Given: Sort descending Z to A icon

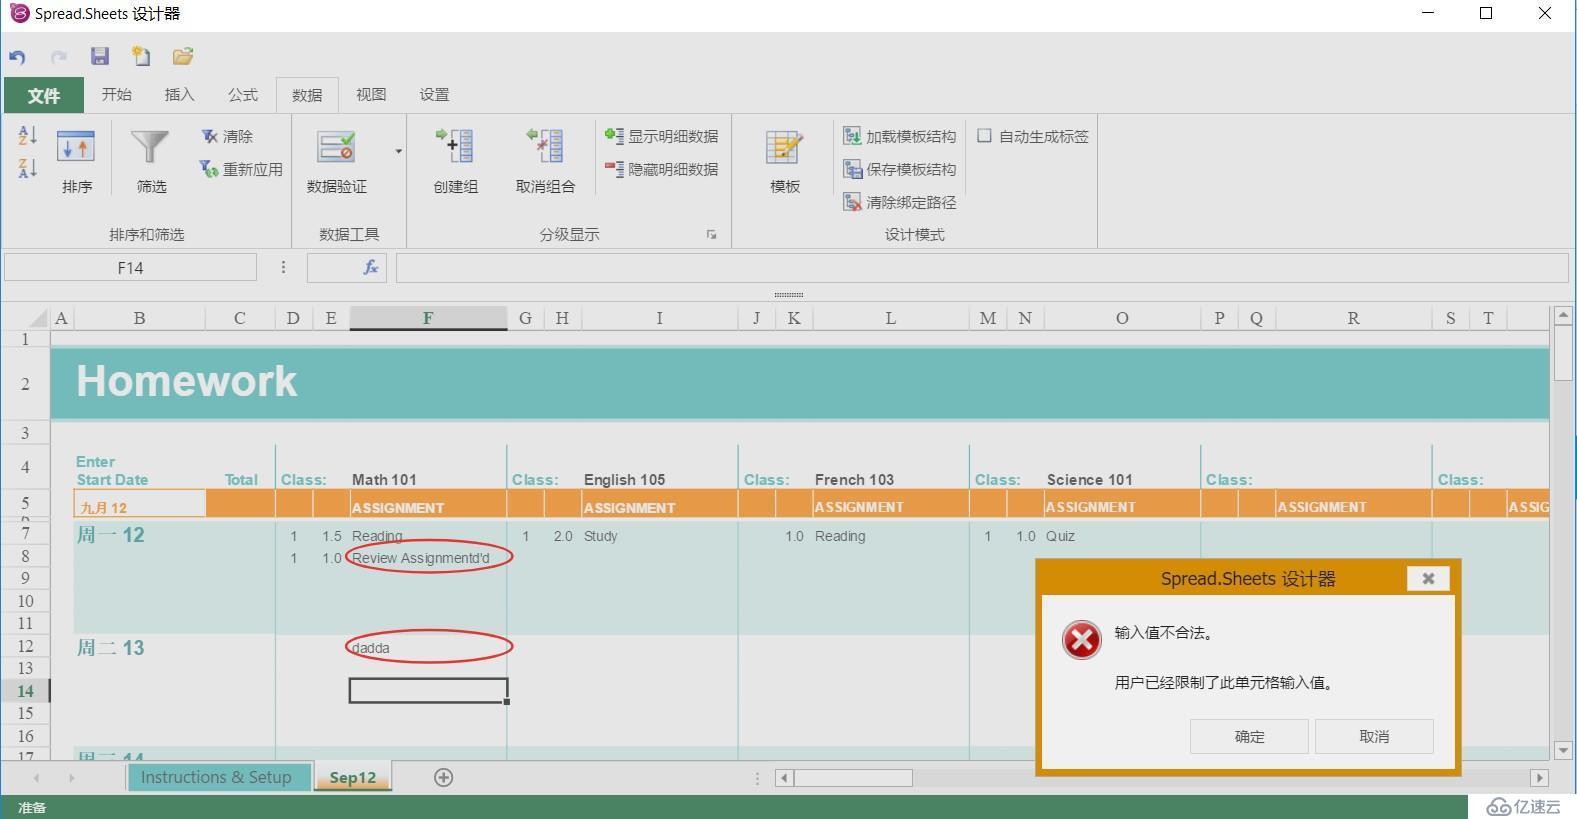Looking at the screenshot, I should [x=27, y=168].
